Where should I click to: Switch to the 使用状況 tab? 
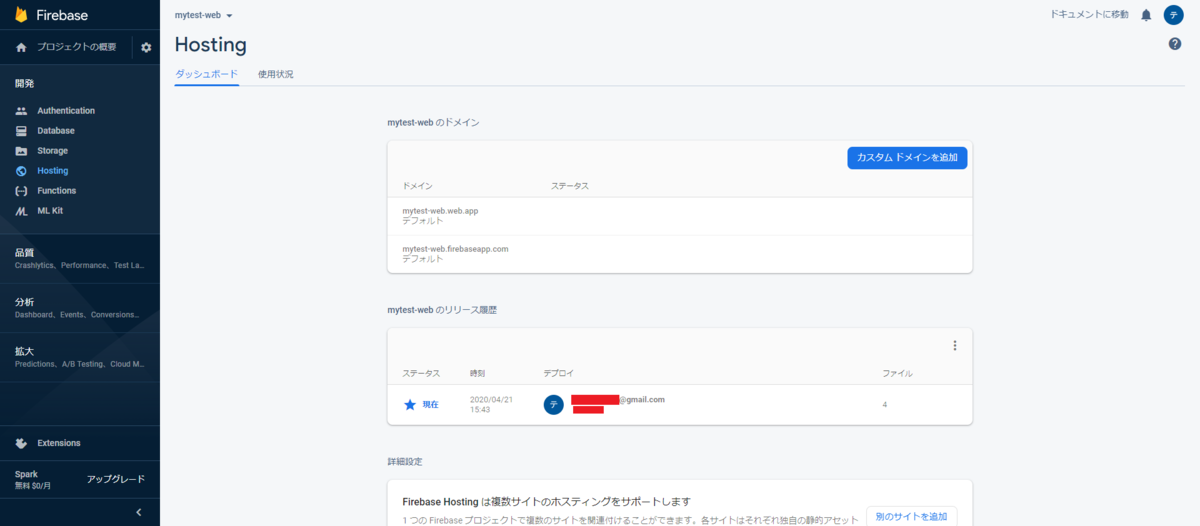click(x=276, y=74)
